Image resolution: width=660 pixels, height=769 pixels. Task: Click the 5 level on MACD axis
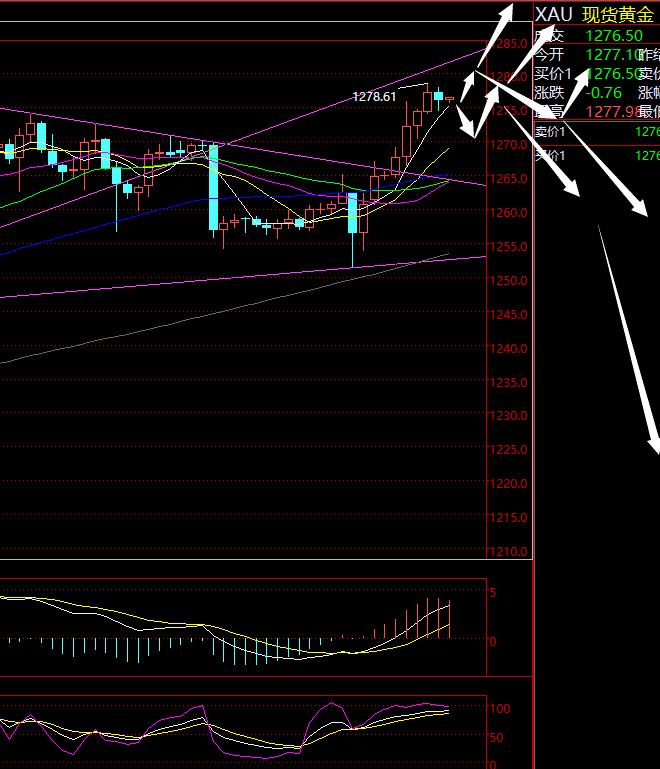[x=493, y=592]
